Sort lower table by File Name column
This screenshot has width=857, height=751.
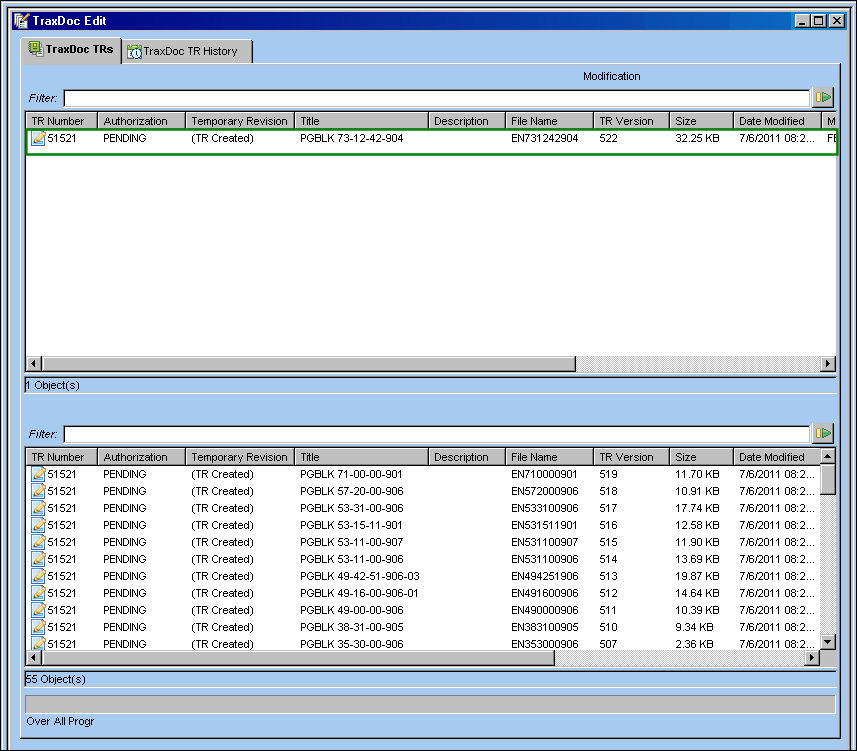[x=549, y=457]
